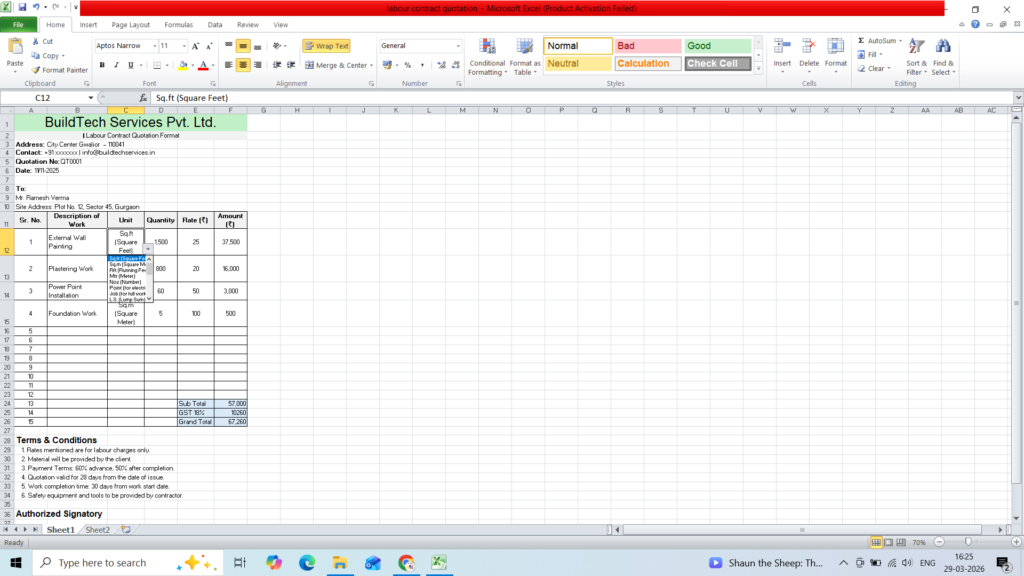Click the AutoSum sigma icon
Viewport: 1024px width, 576px height.
coord(861,40)
